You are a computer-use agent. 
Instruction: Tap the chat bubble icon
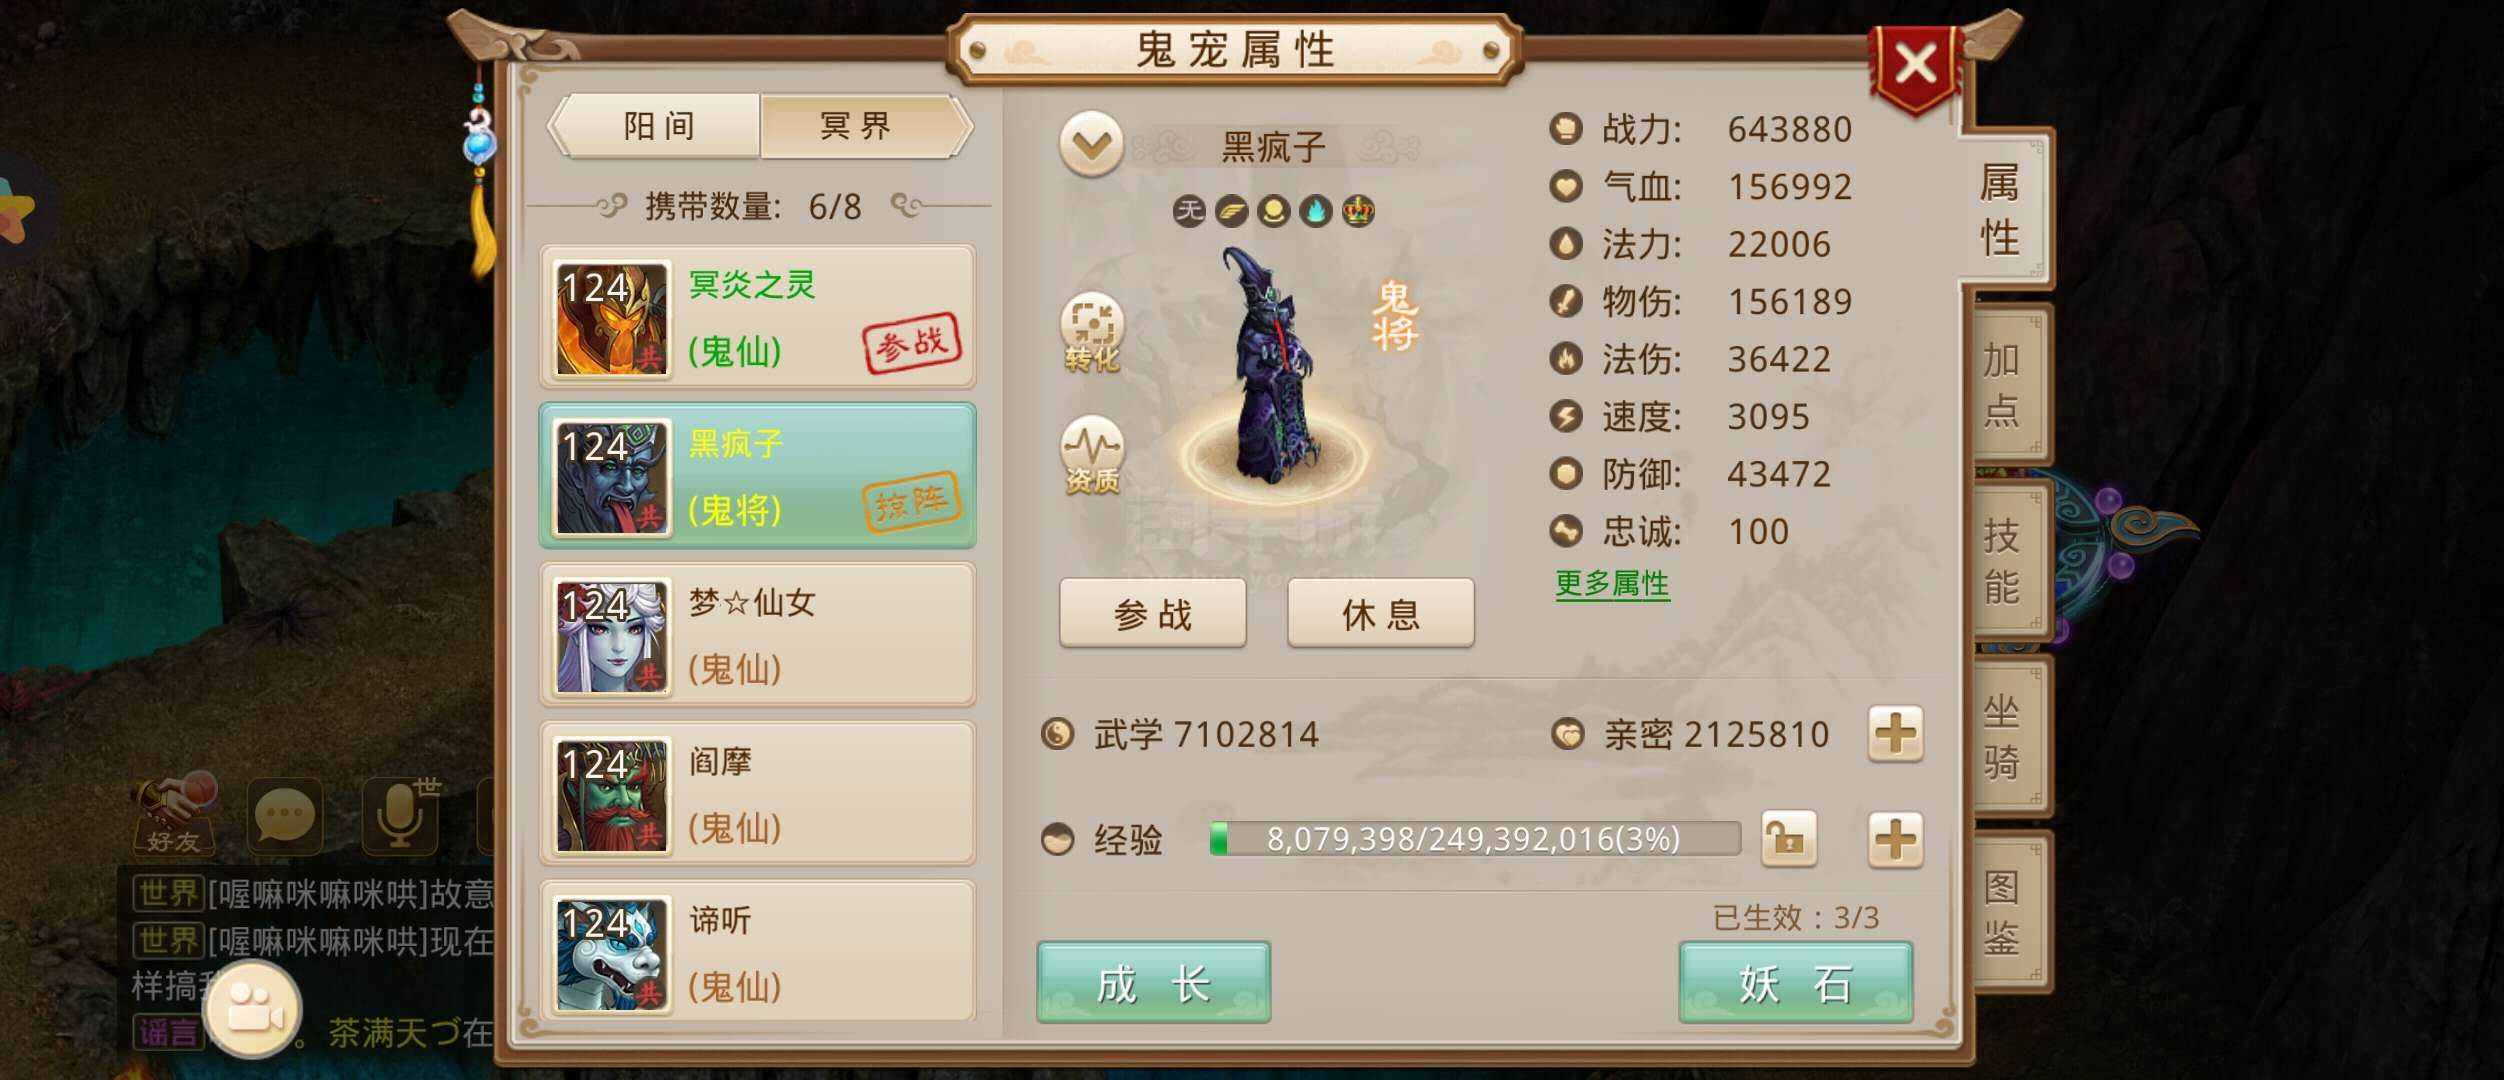(285, 816)
